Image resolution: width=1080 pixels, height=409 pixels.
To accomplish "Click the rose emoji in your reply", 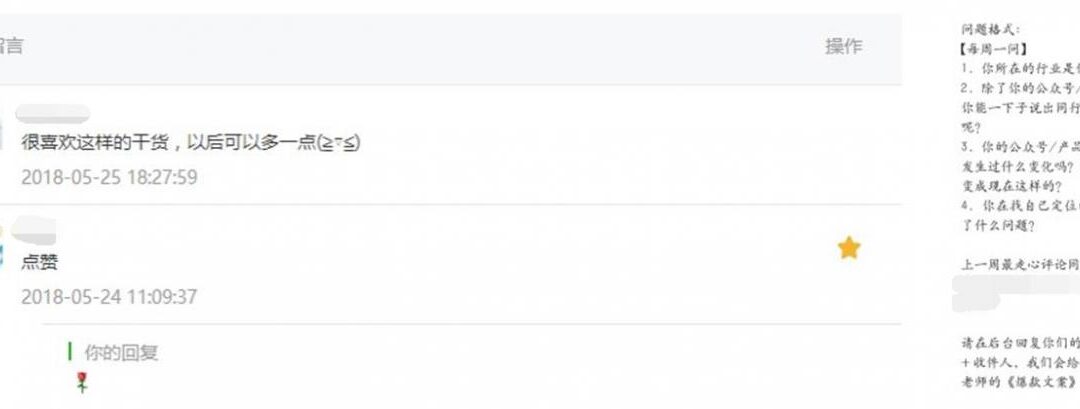I will click(82, 382).
